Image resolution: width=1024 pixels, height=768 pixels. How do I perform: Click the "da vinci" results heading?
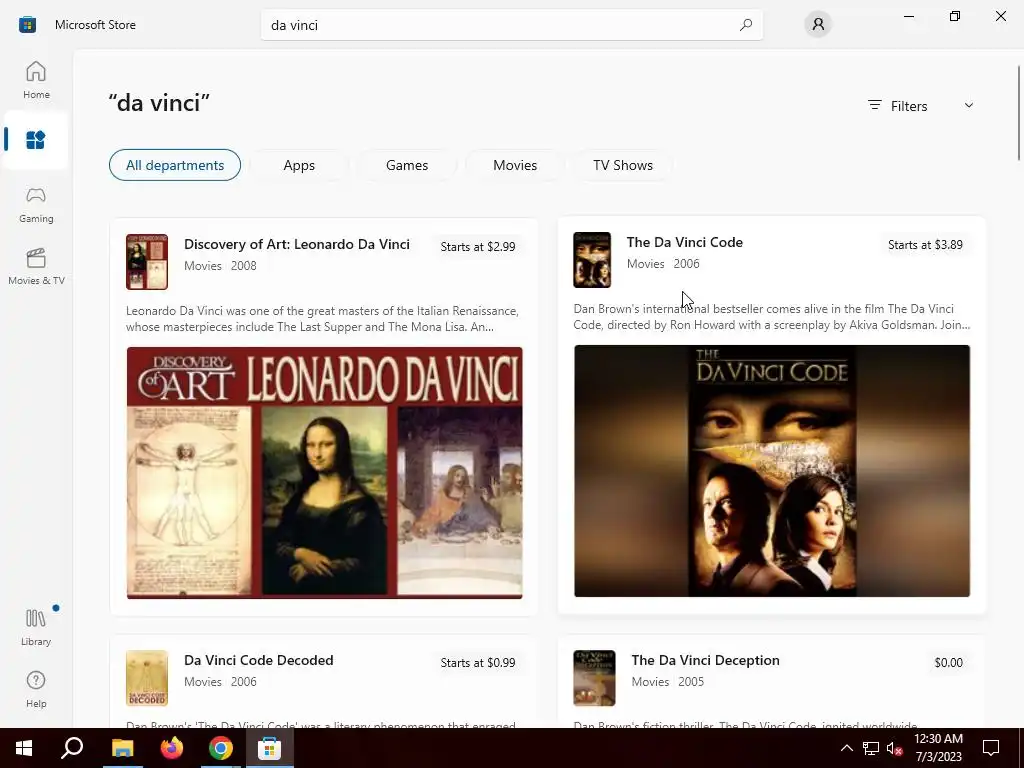159,103
